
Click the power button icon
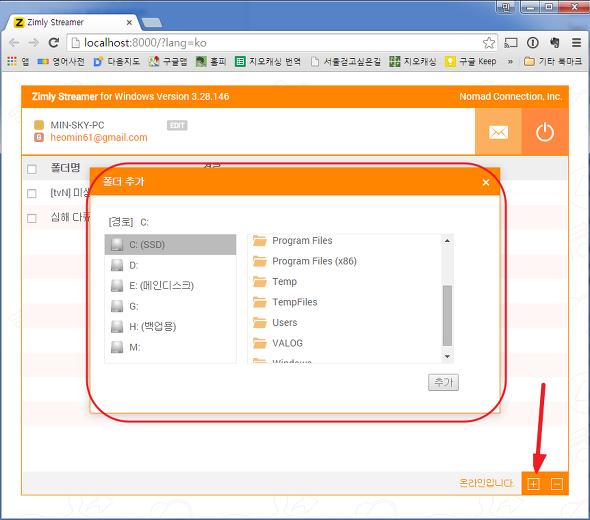544,132
